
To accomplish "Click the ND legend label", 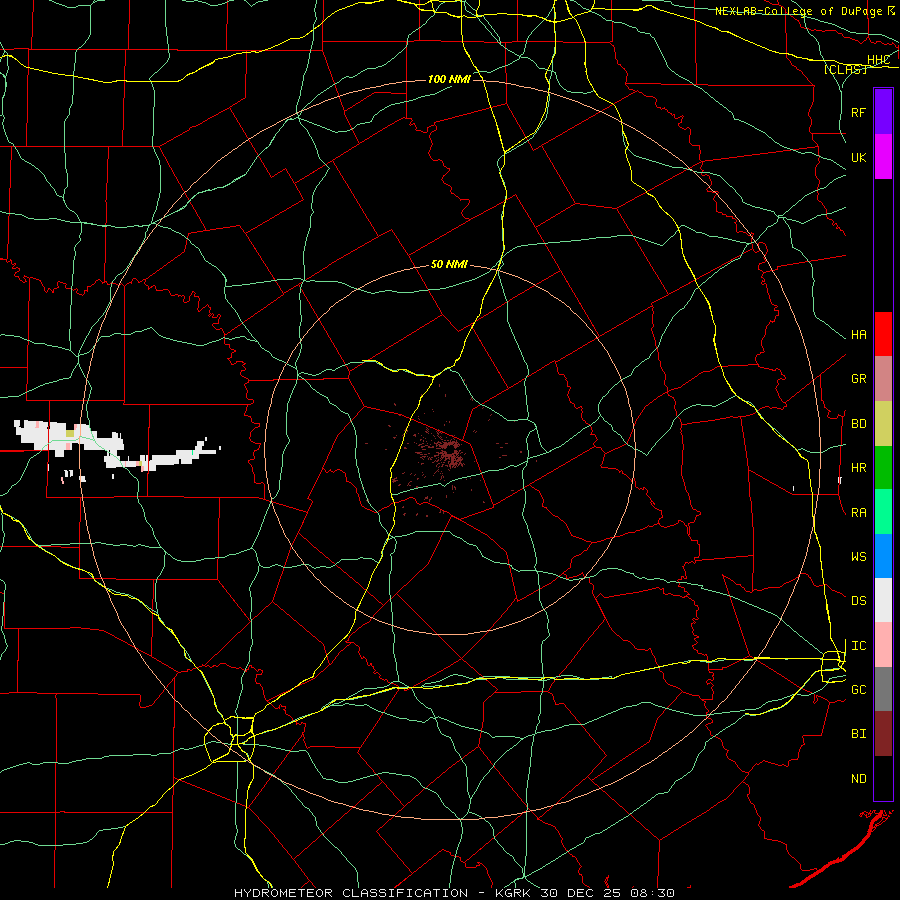I will 858,779.
